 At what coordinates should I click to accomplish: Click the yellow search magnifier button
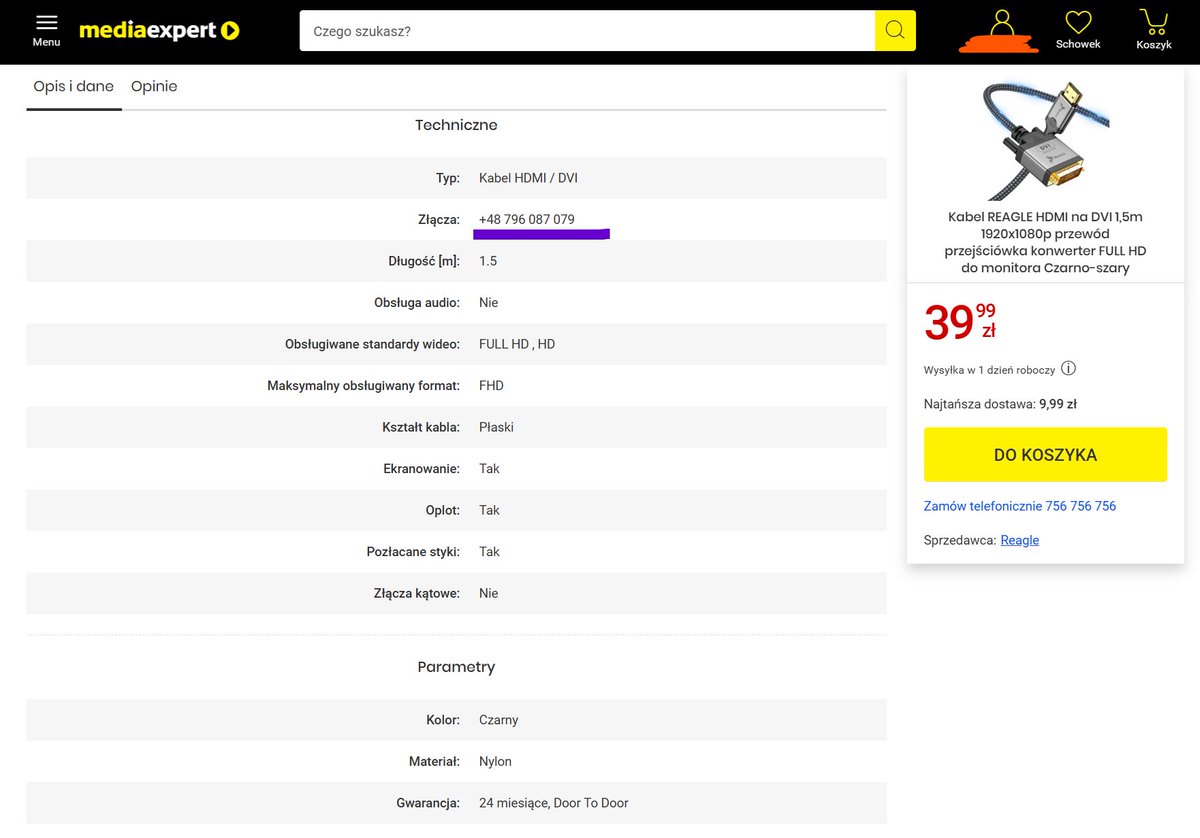[895, 31]
